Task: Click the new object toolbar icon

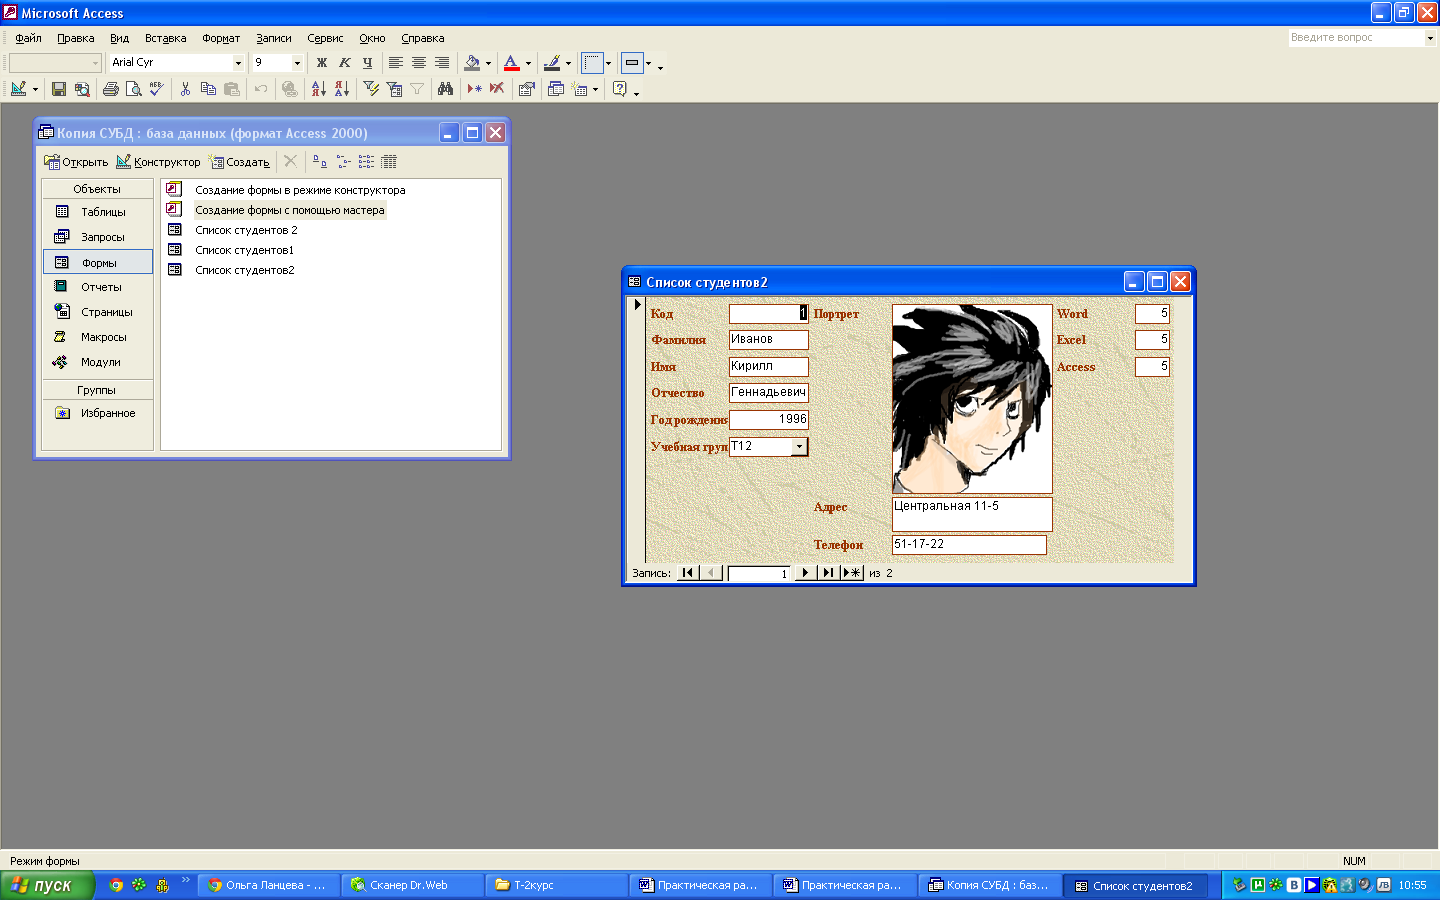Action: pyautogui.click(x=580, y=89)
